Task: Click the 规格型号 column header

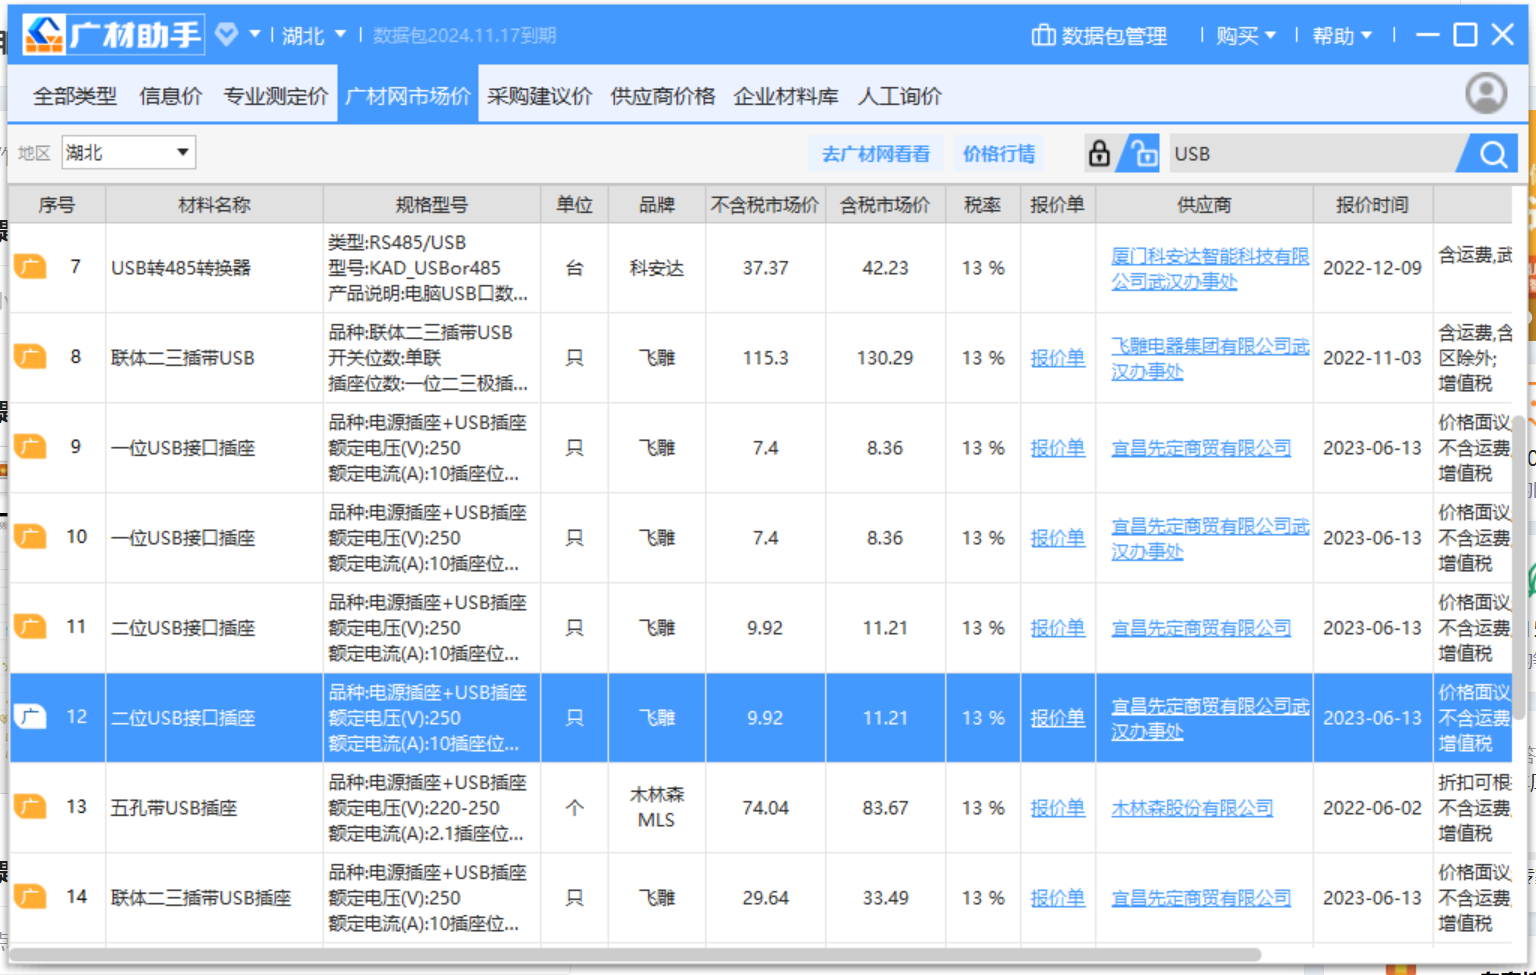Action: point(431,205)
